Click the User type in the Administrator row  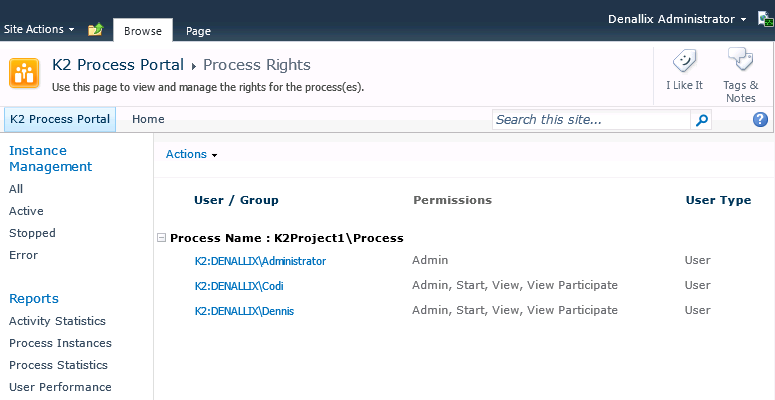click(697, 260)
